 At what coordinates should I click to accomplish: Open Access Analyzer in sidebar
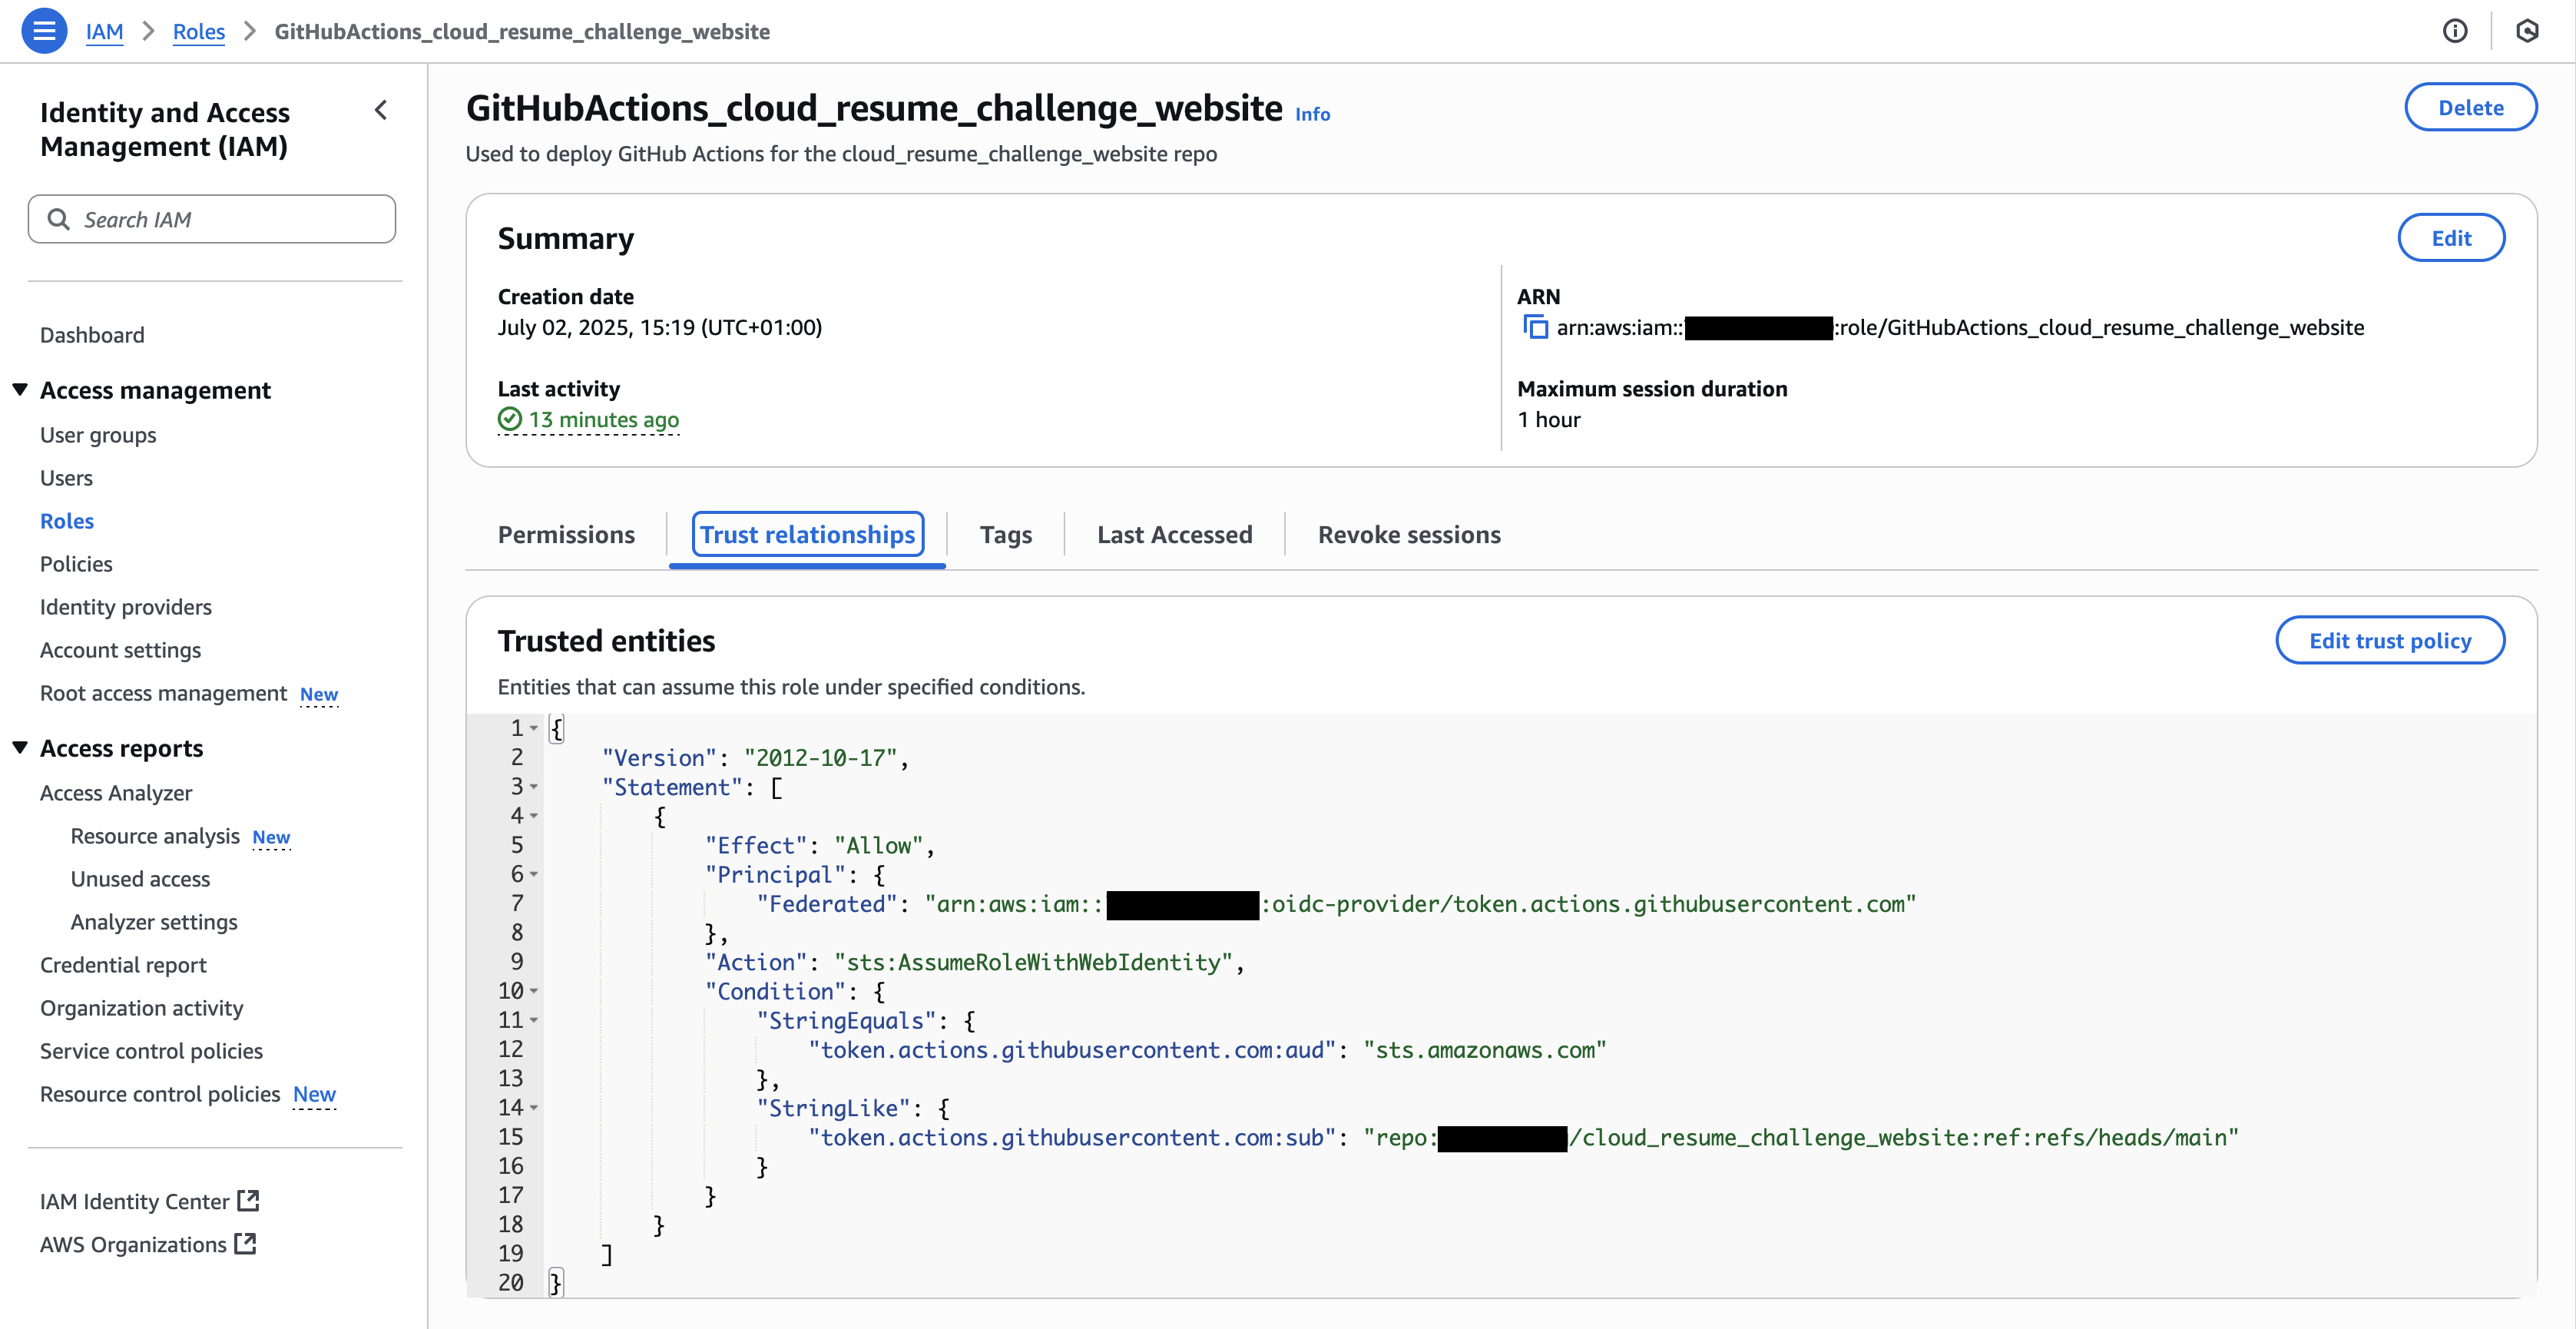[x=116, y=793]
